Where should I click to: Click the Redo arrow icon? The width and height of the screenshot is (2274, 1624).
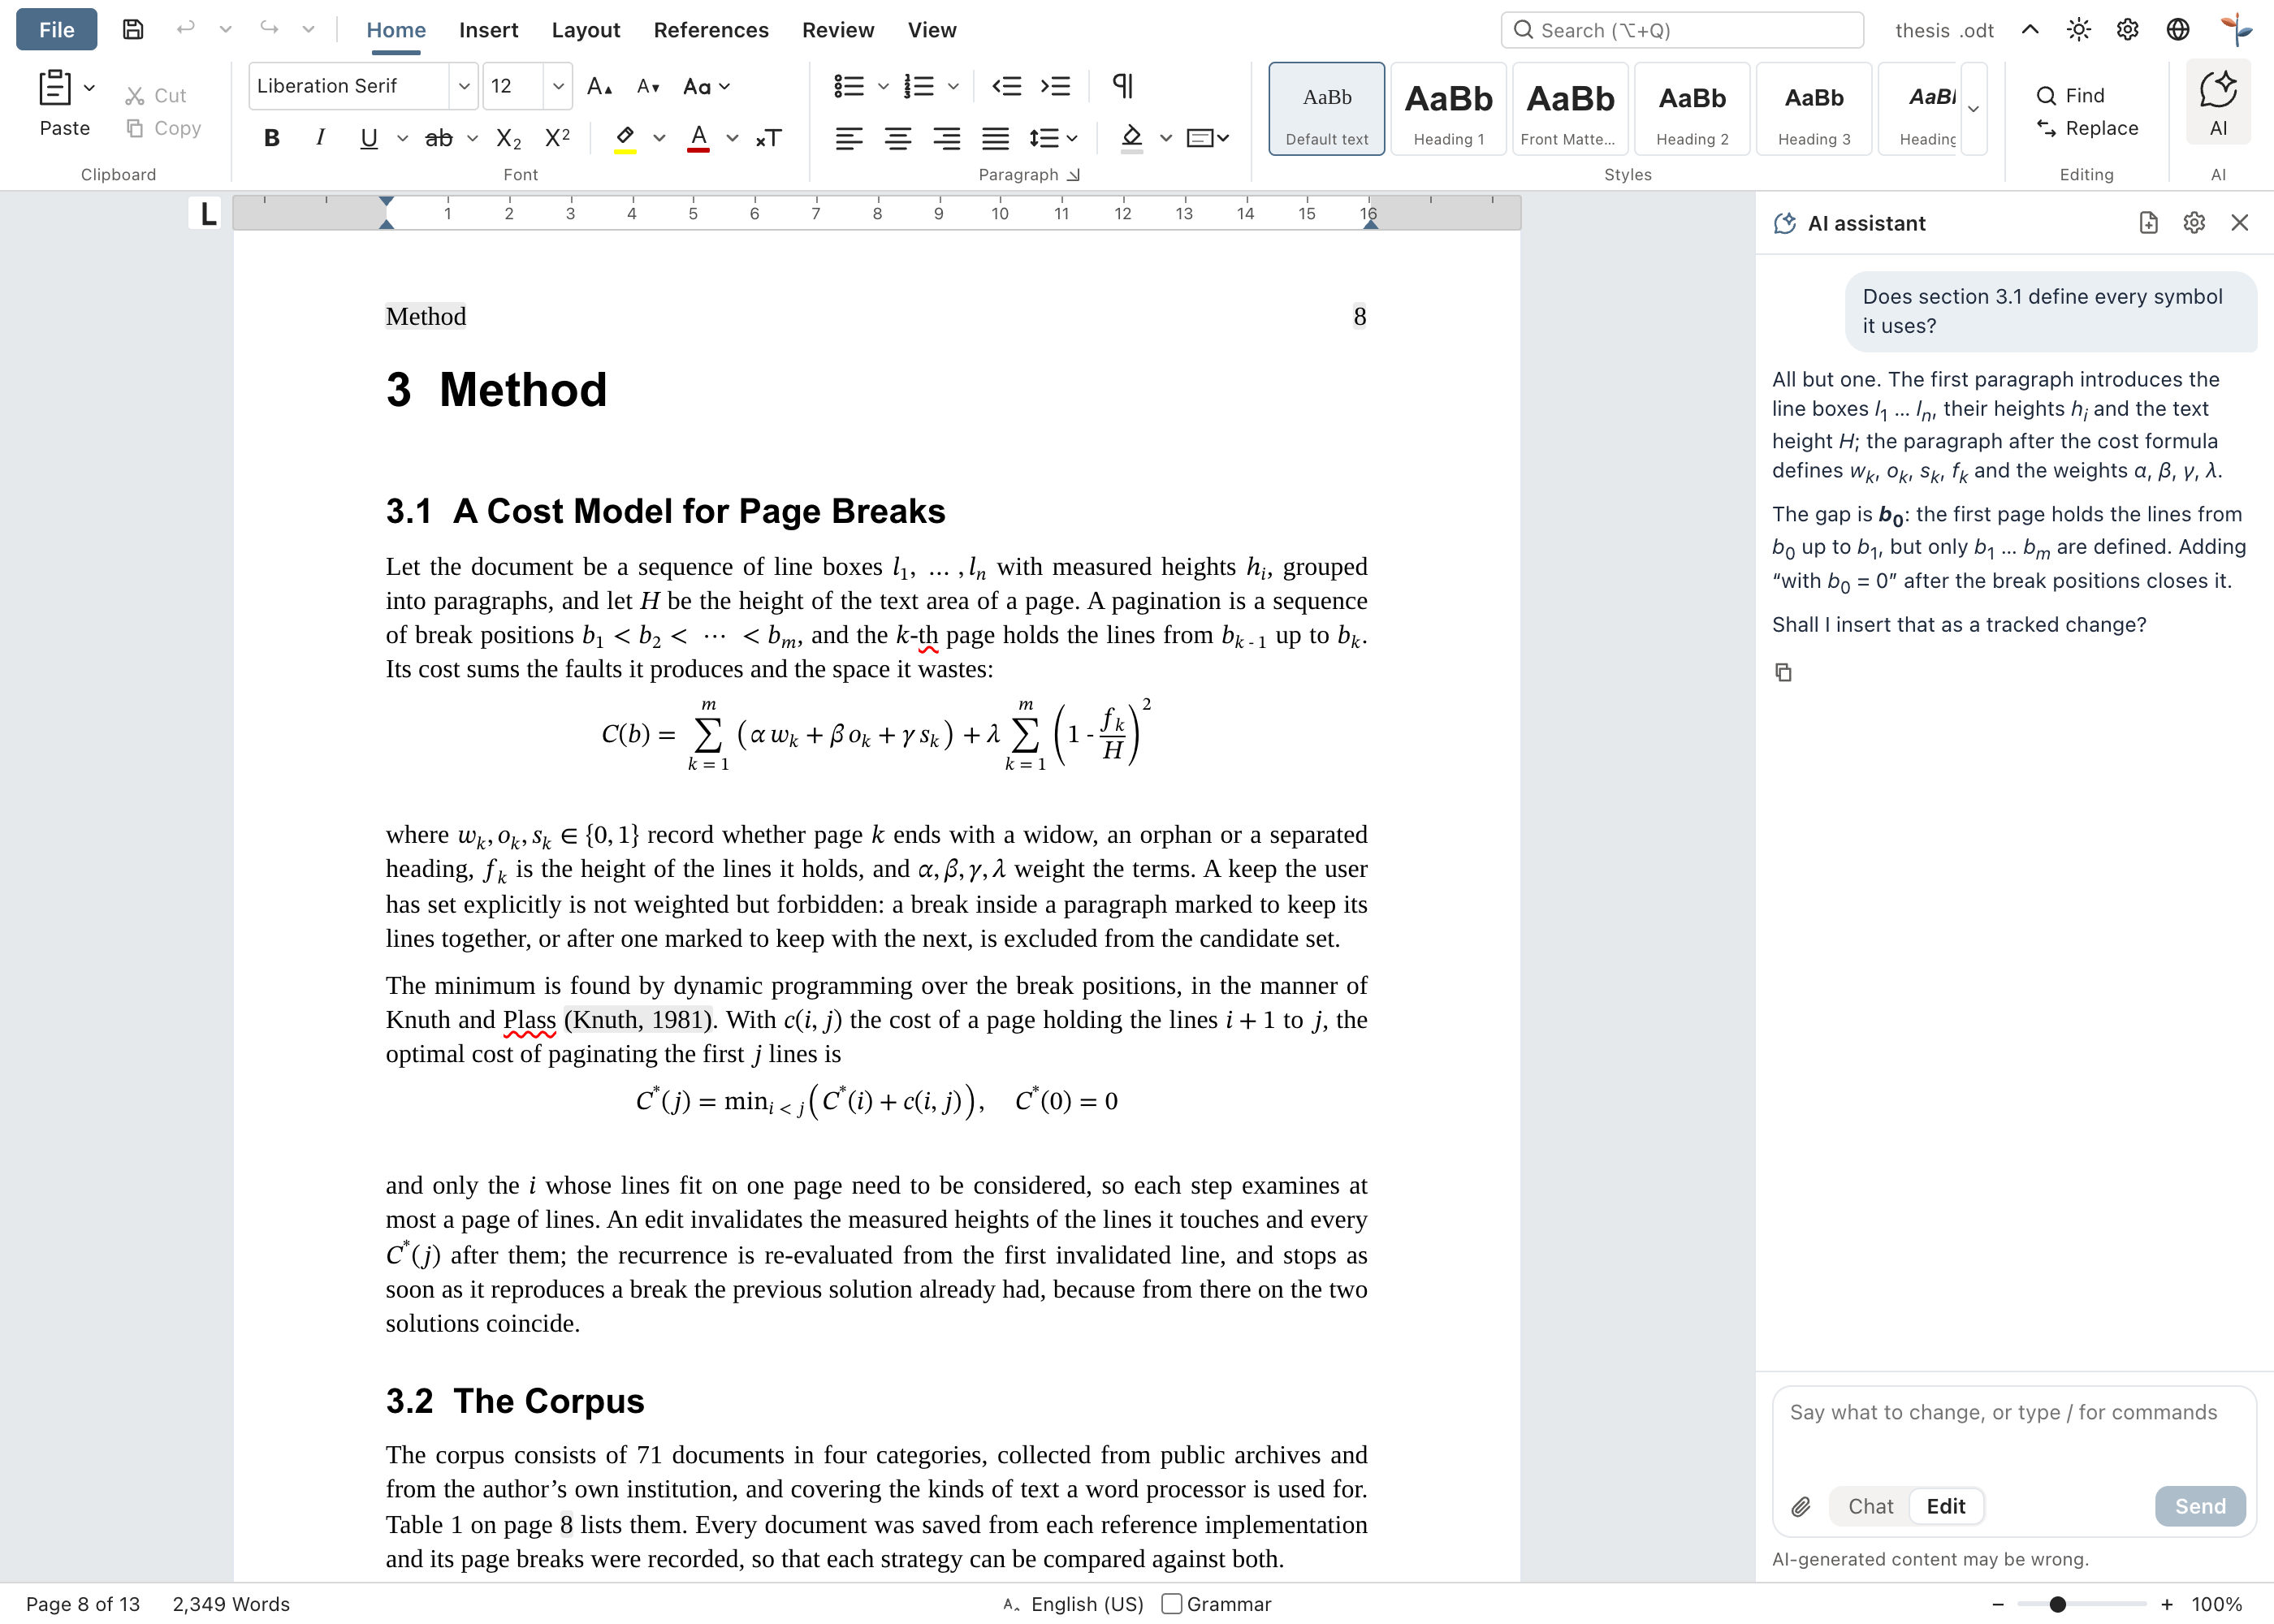point(269,30)
